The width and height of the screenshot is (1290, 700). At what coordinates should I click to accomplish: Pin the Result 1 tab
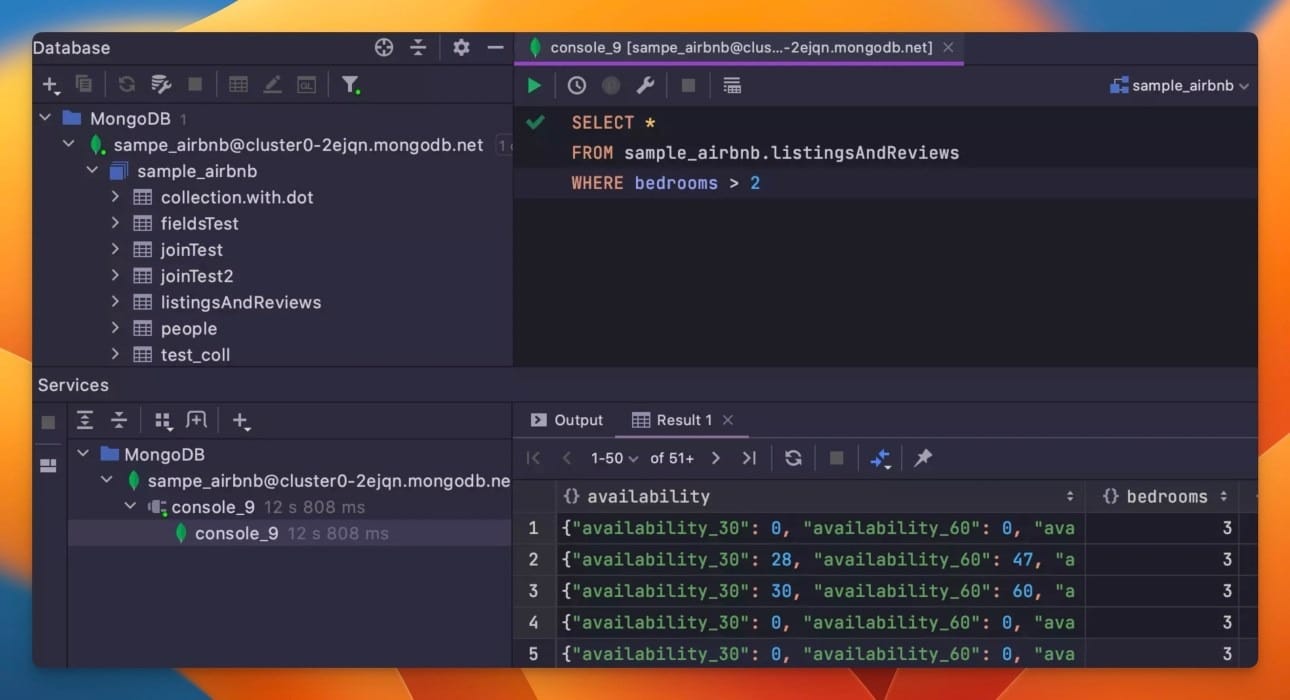pyautogui.click(x=922, y=457)
